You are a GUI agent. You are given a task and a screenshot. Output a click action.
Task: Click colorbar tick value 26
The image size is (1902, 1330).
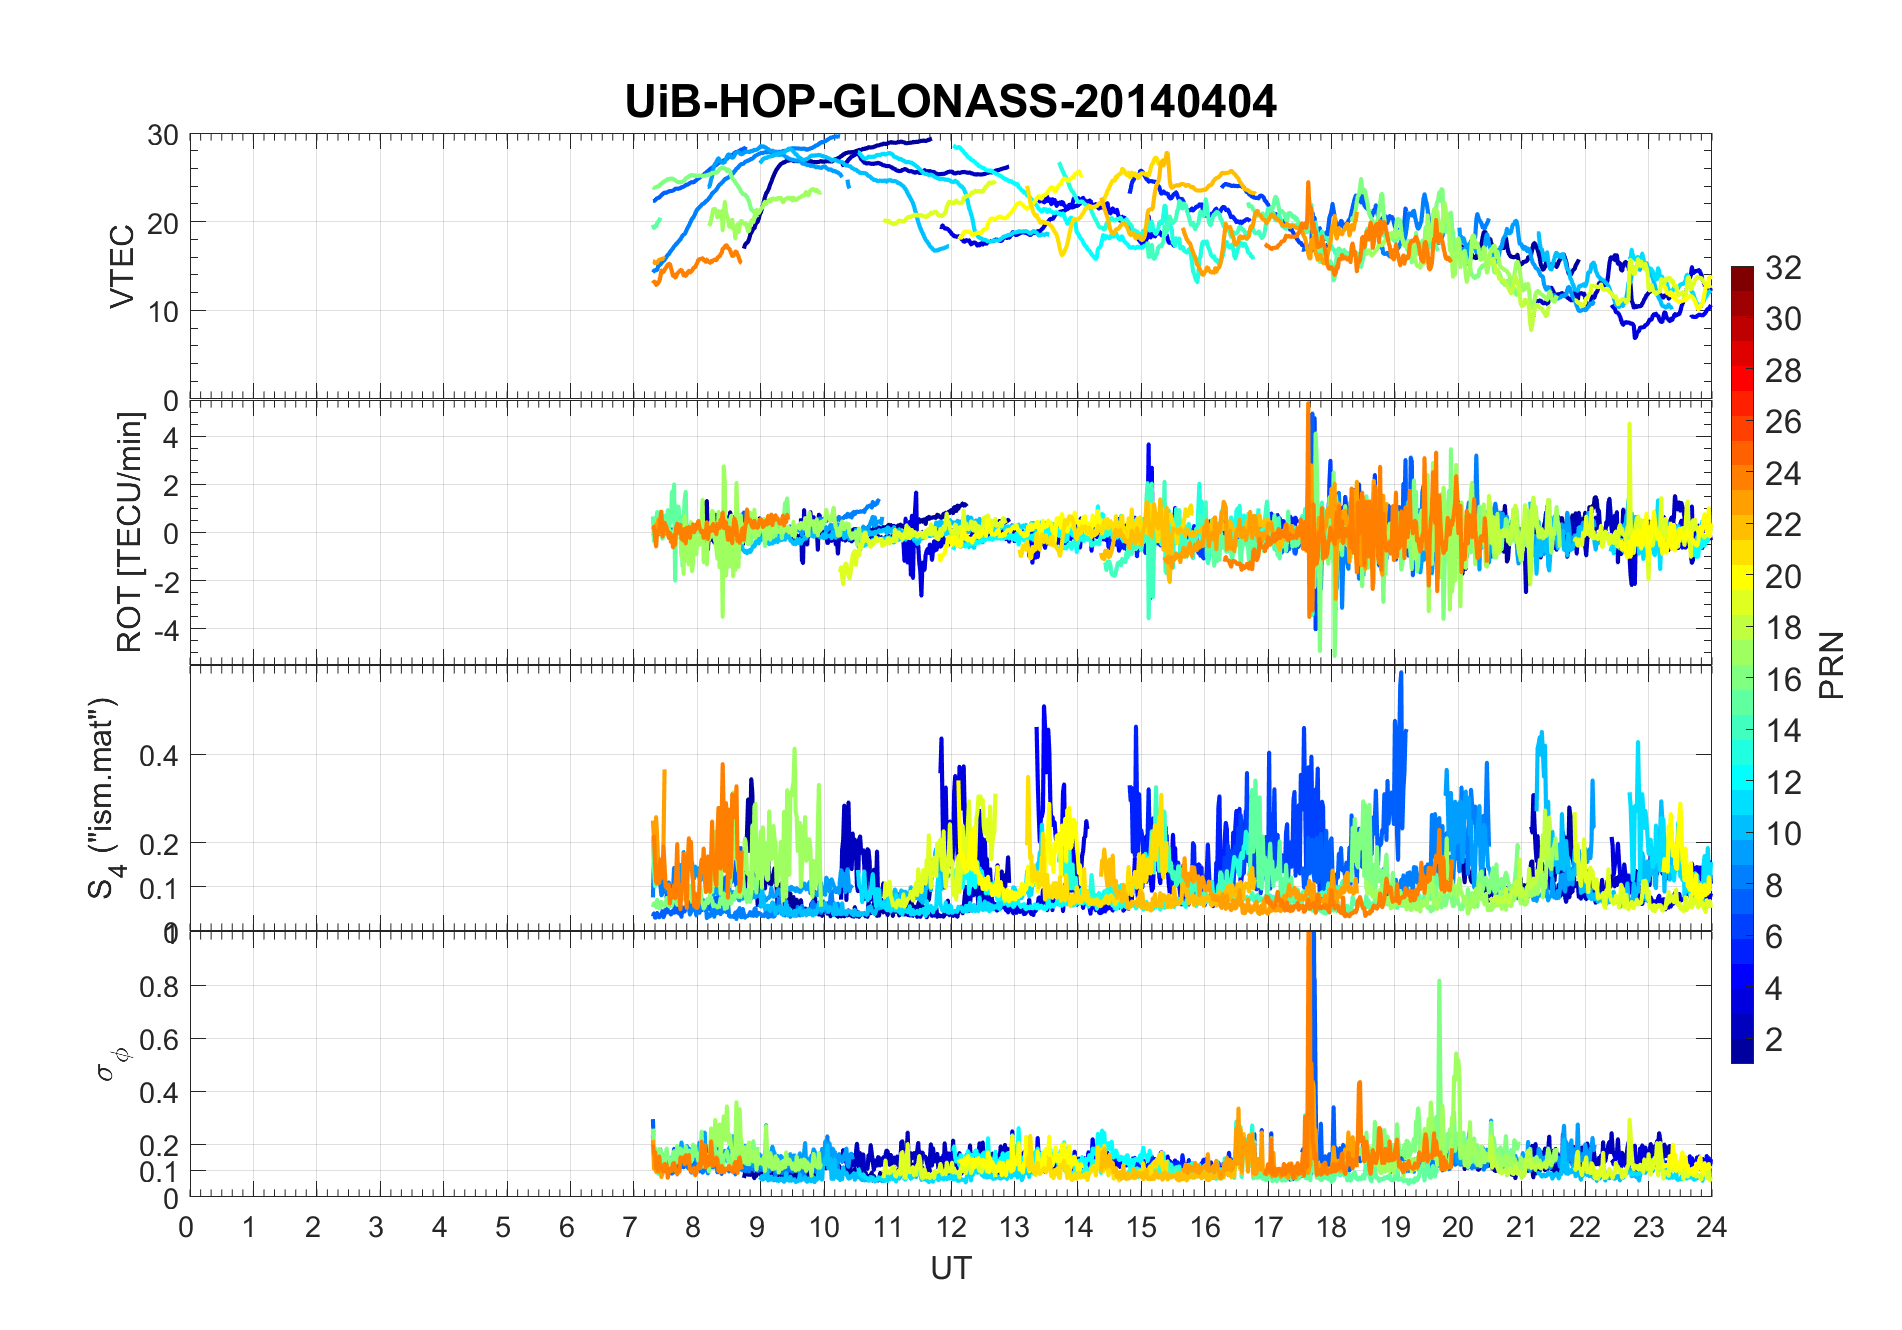(x=1783, y=422)
